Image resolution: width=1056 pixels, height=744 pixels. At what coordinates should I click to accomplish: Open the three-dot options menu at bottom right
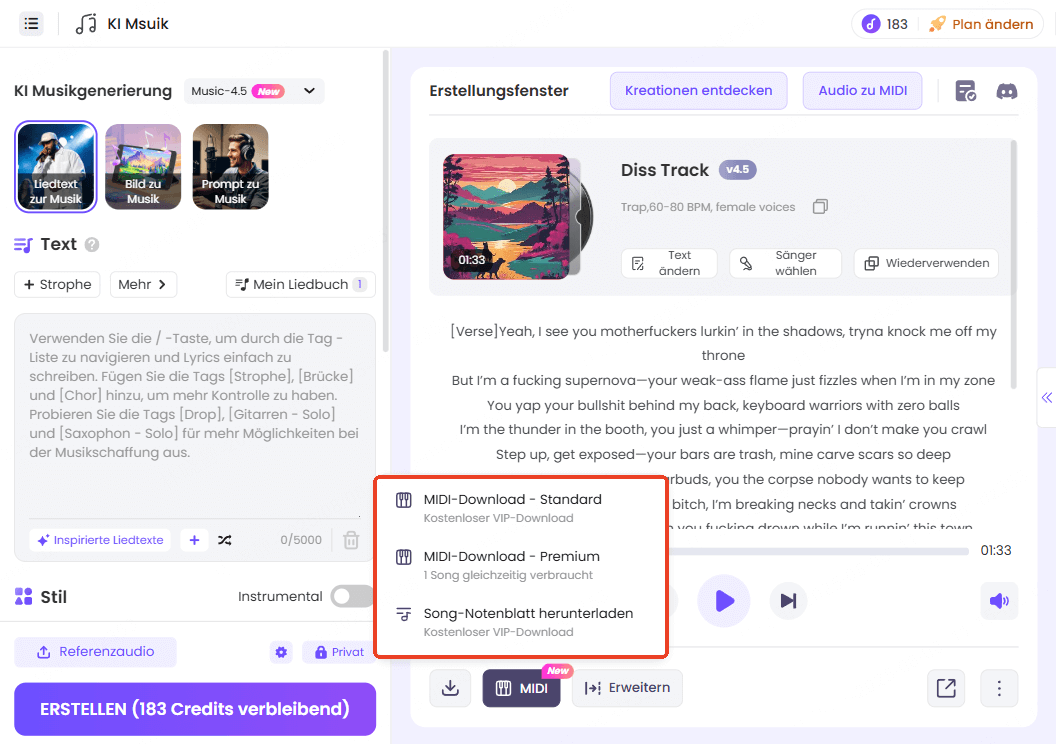click(999, 688)
